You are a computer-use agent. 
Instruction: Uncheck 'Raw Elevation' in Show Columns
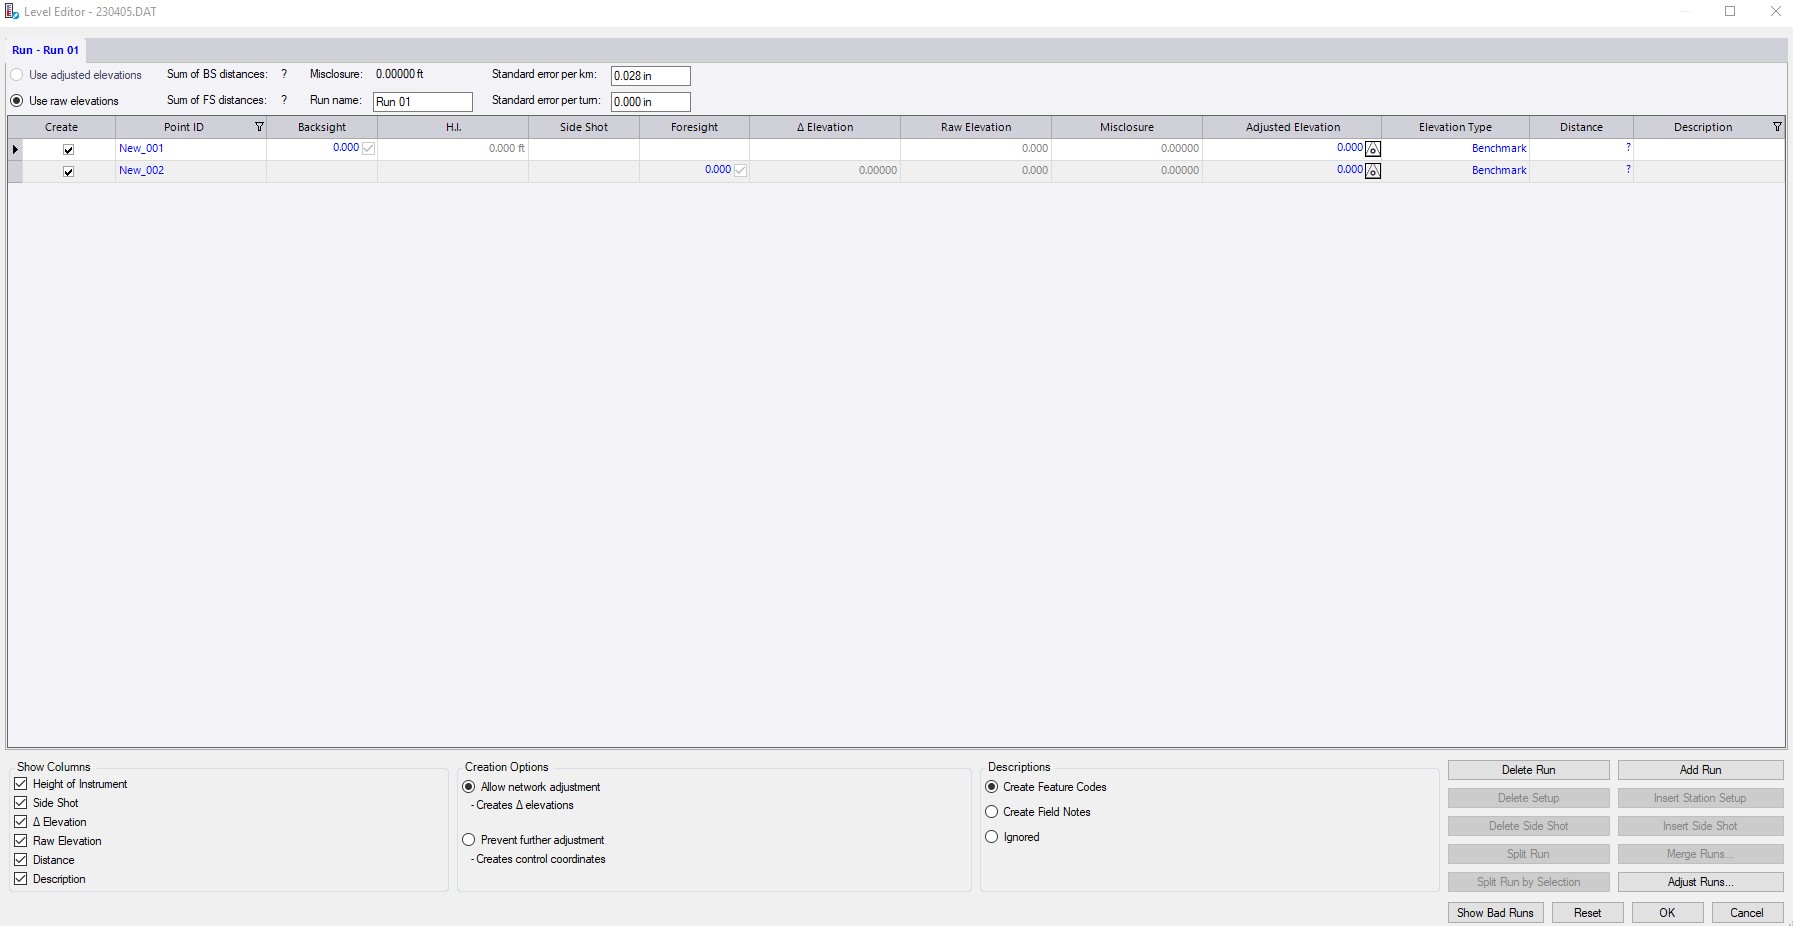(21, 841)
